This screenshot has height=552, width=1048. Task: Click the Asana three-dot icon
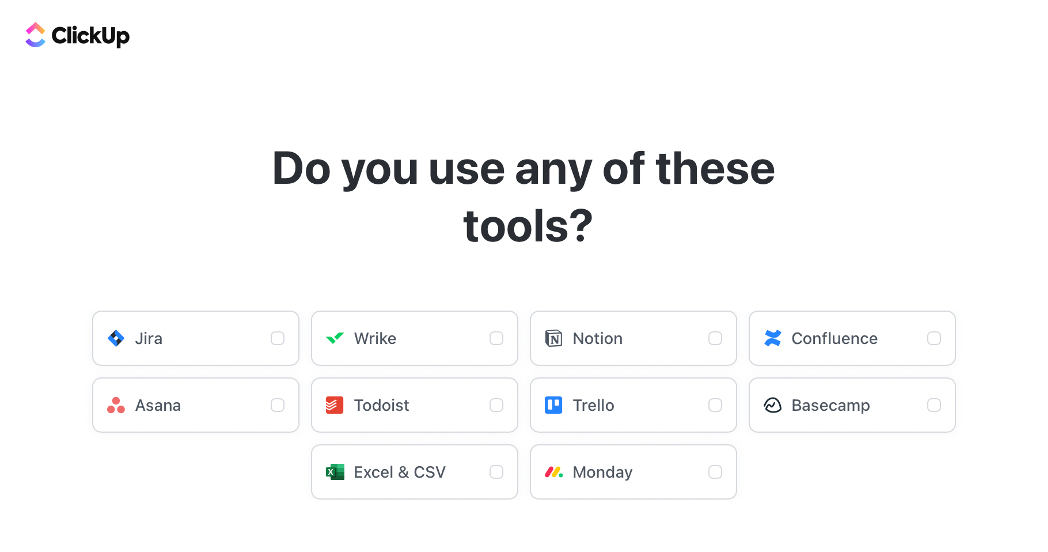pyautogui.click(x=116, y=405)
